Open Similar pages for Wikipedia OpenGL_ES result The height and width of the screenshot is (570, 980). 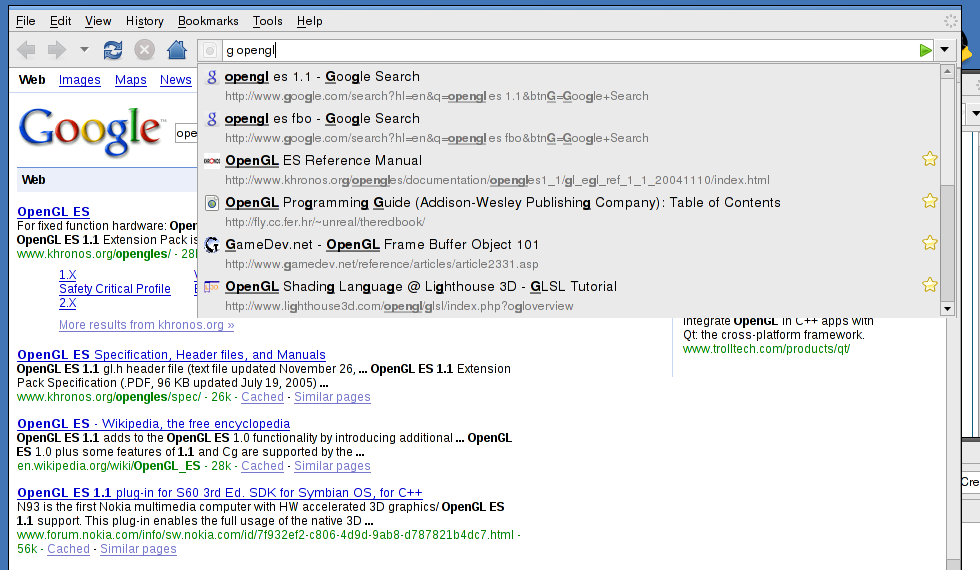pyautogui.click(x=332, y=466)
